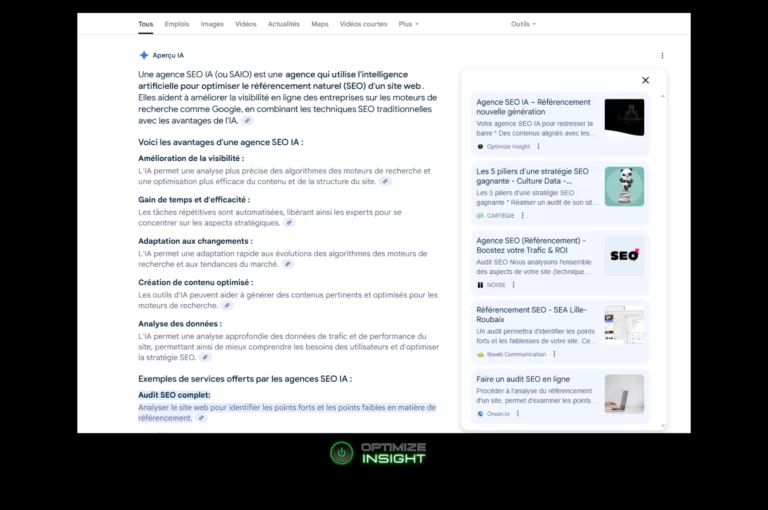Click source link icon after 'avantages de l'IA'
768x510 pixels.
247,121
